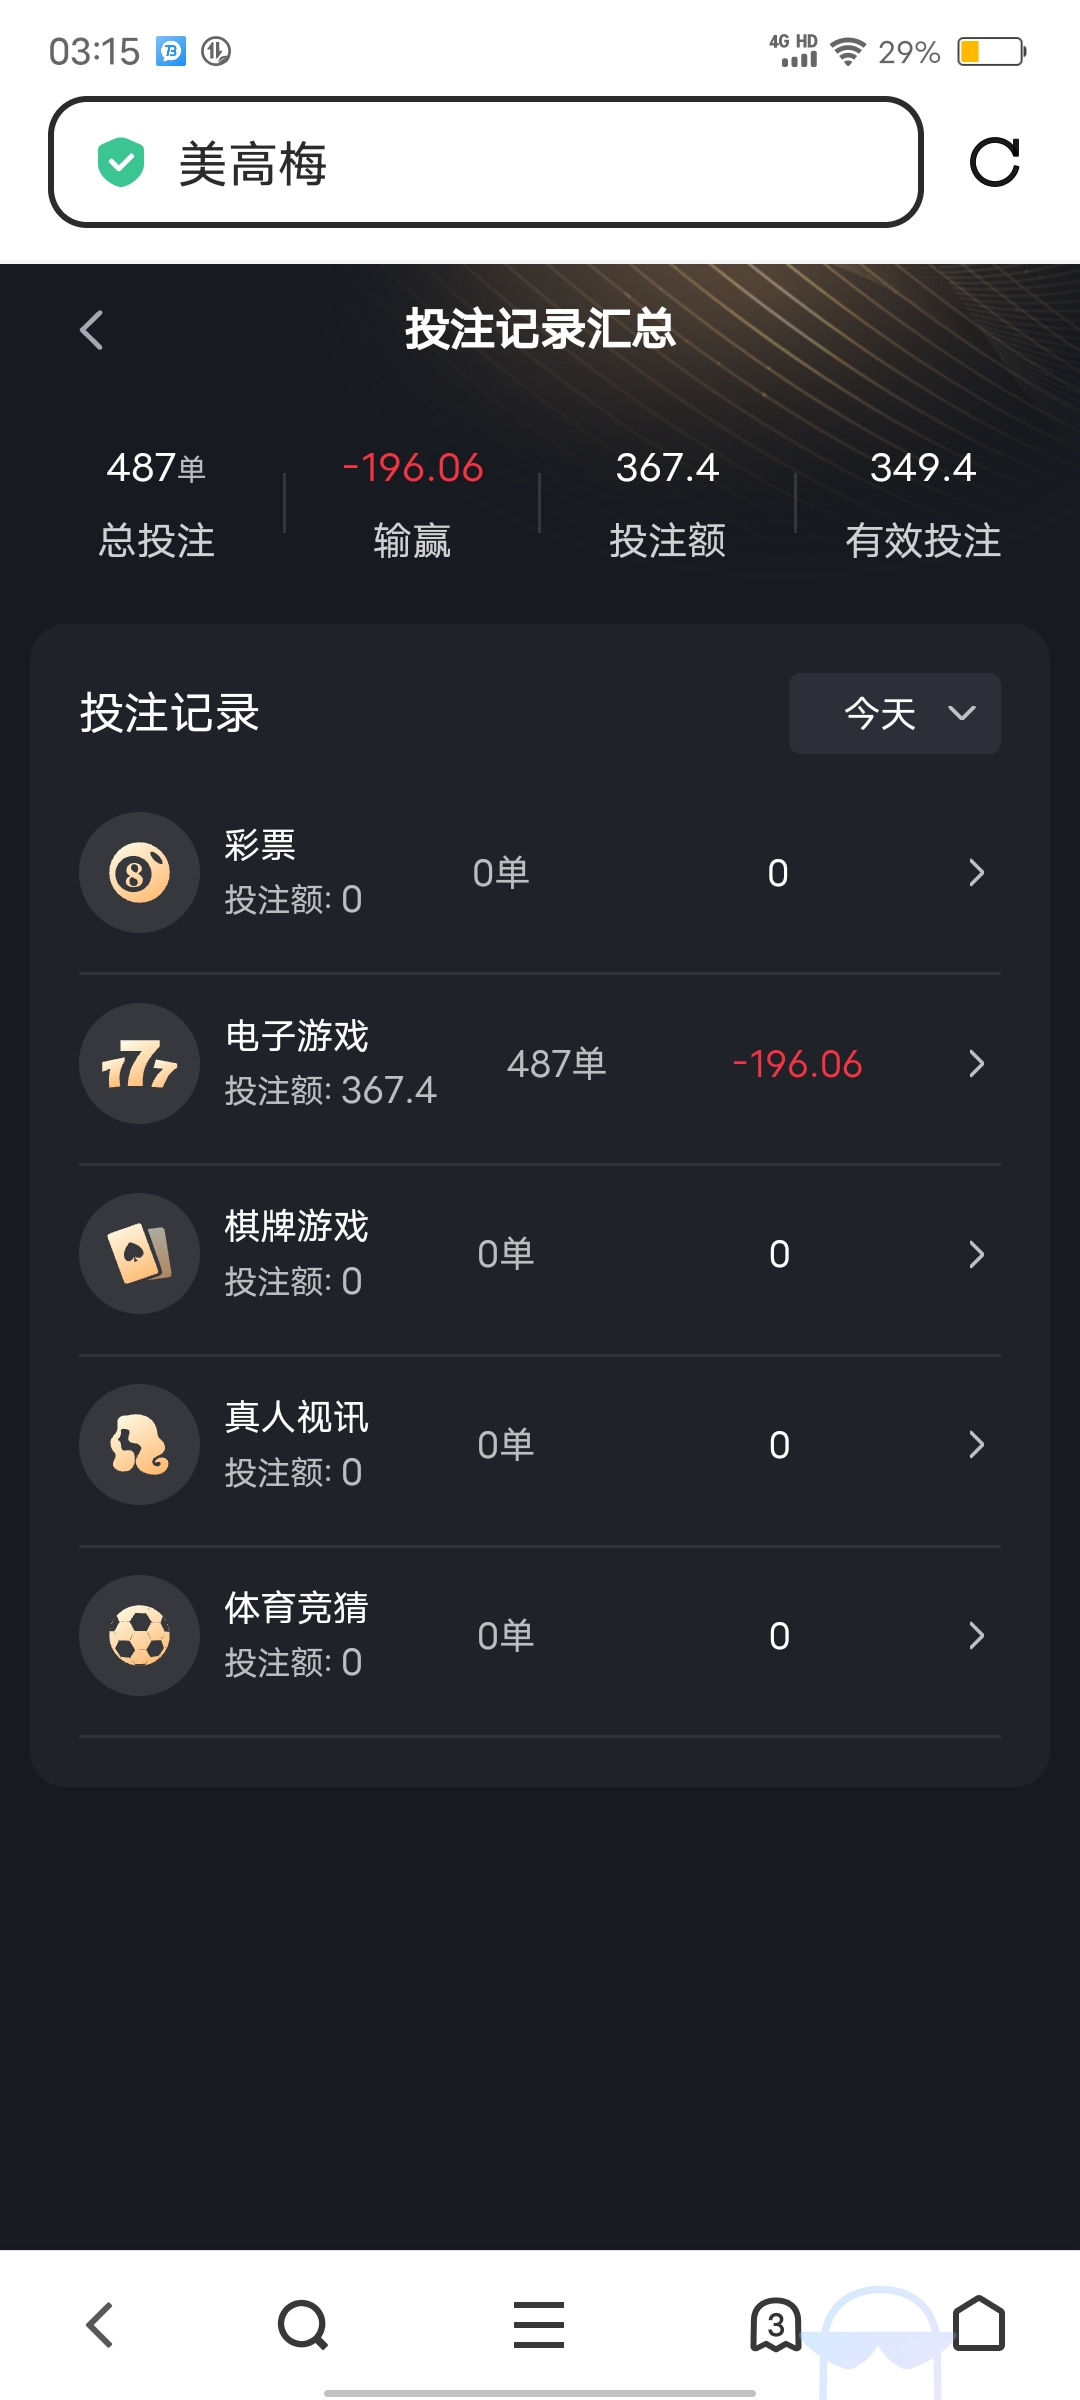The width and height of the screenshot is (1080, 2400).
Task: Tap the playing cards chess game icon
Action: tap(139, 1254)
